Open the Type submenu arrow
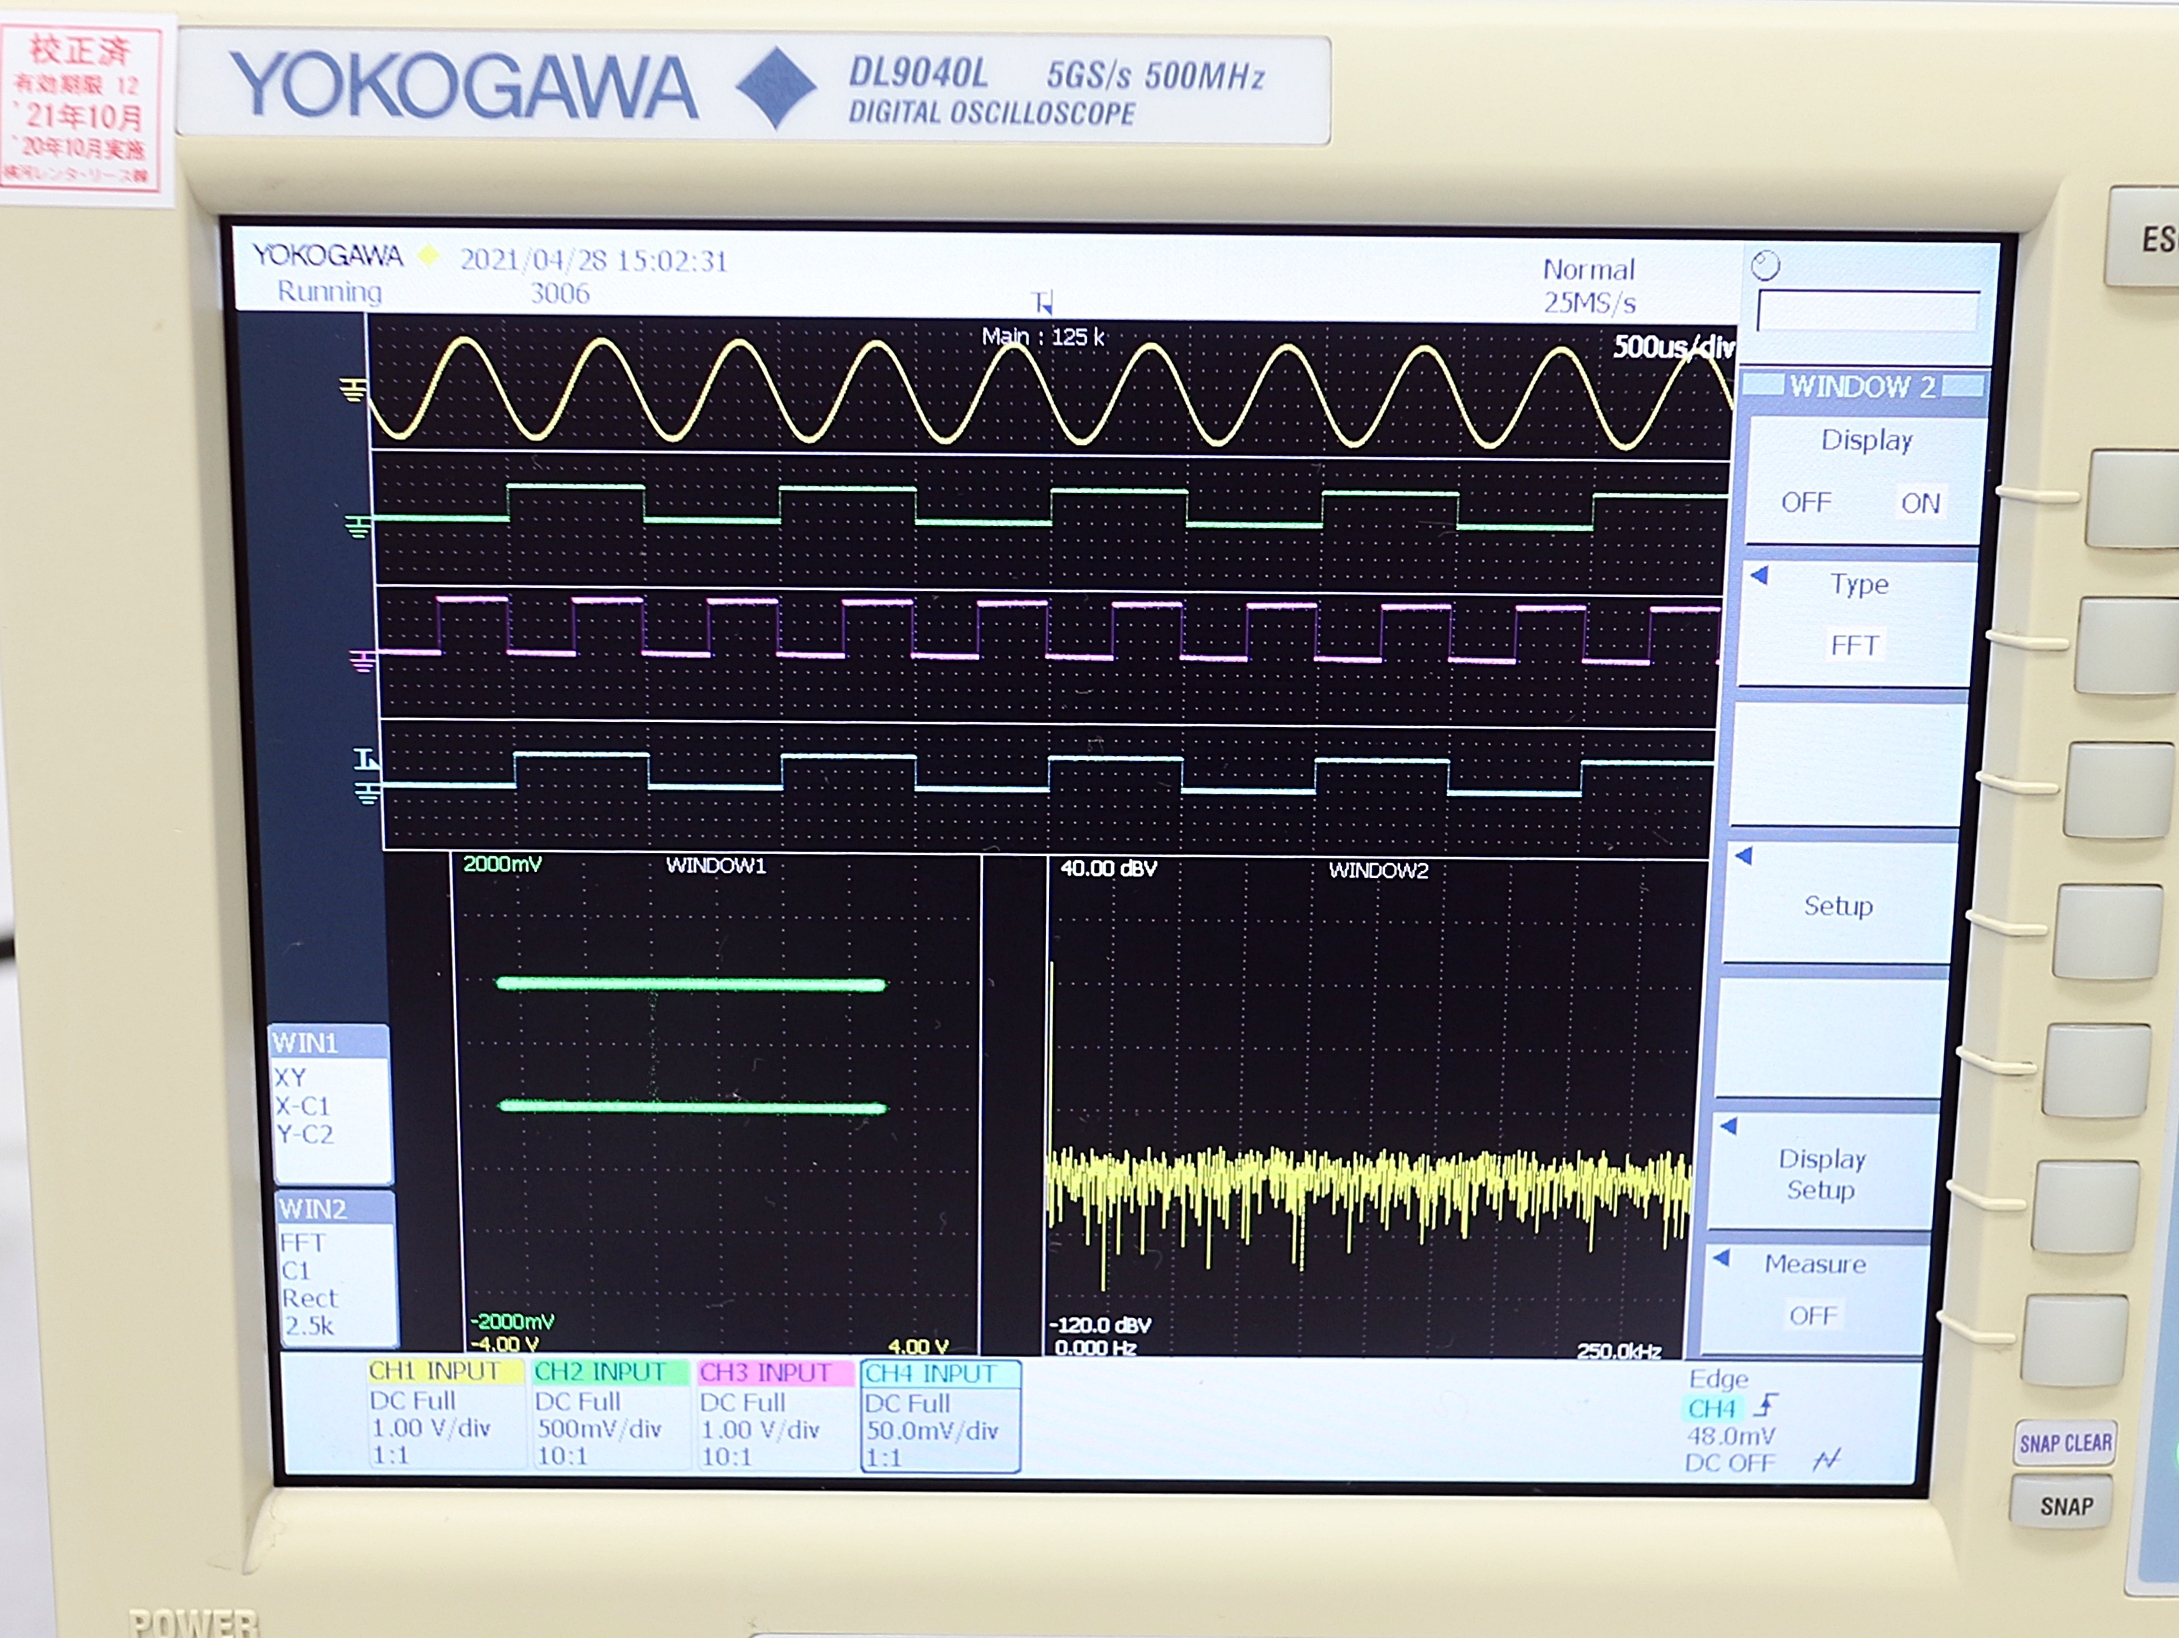 (x=1759, y=576)
